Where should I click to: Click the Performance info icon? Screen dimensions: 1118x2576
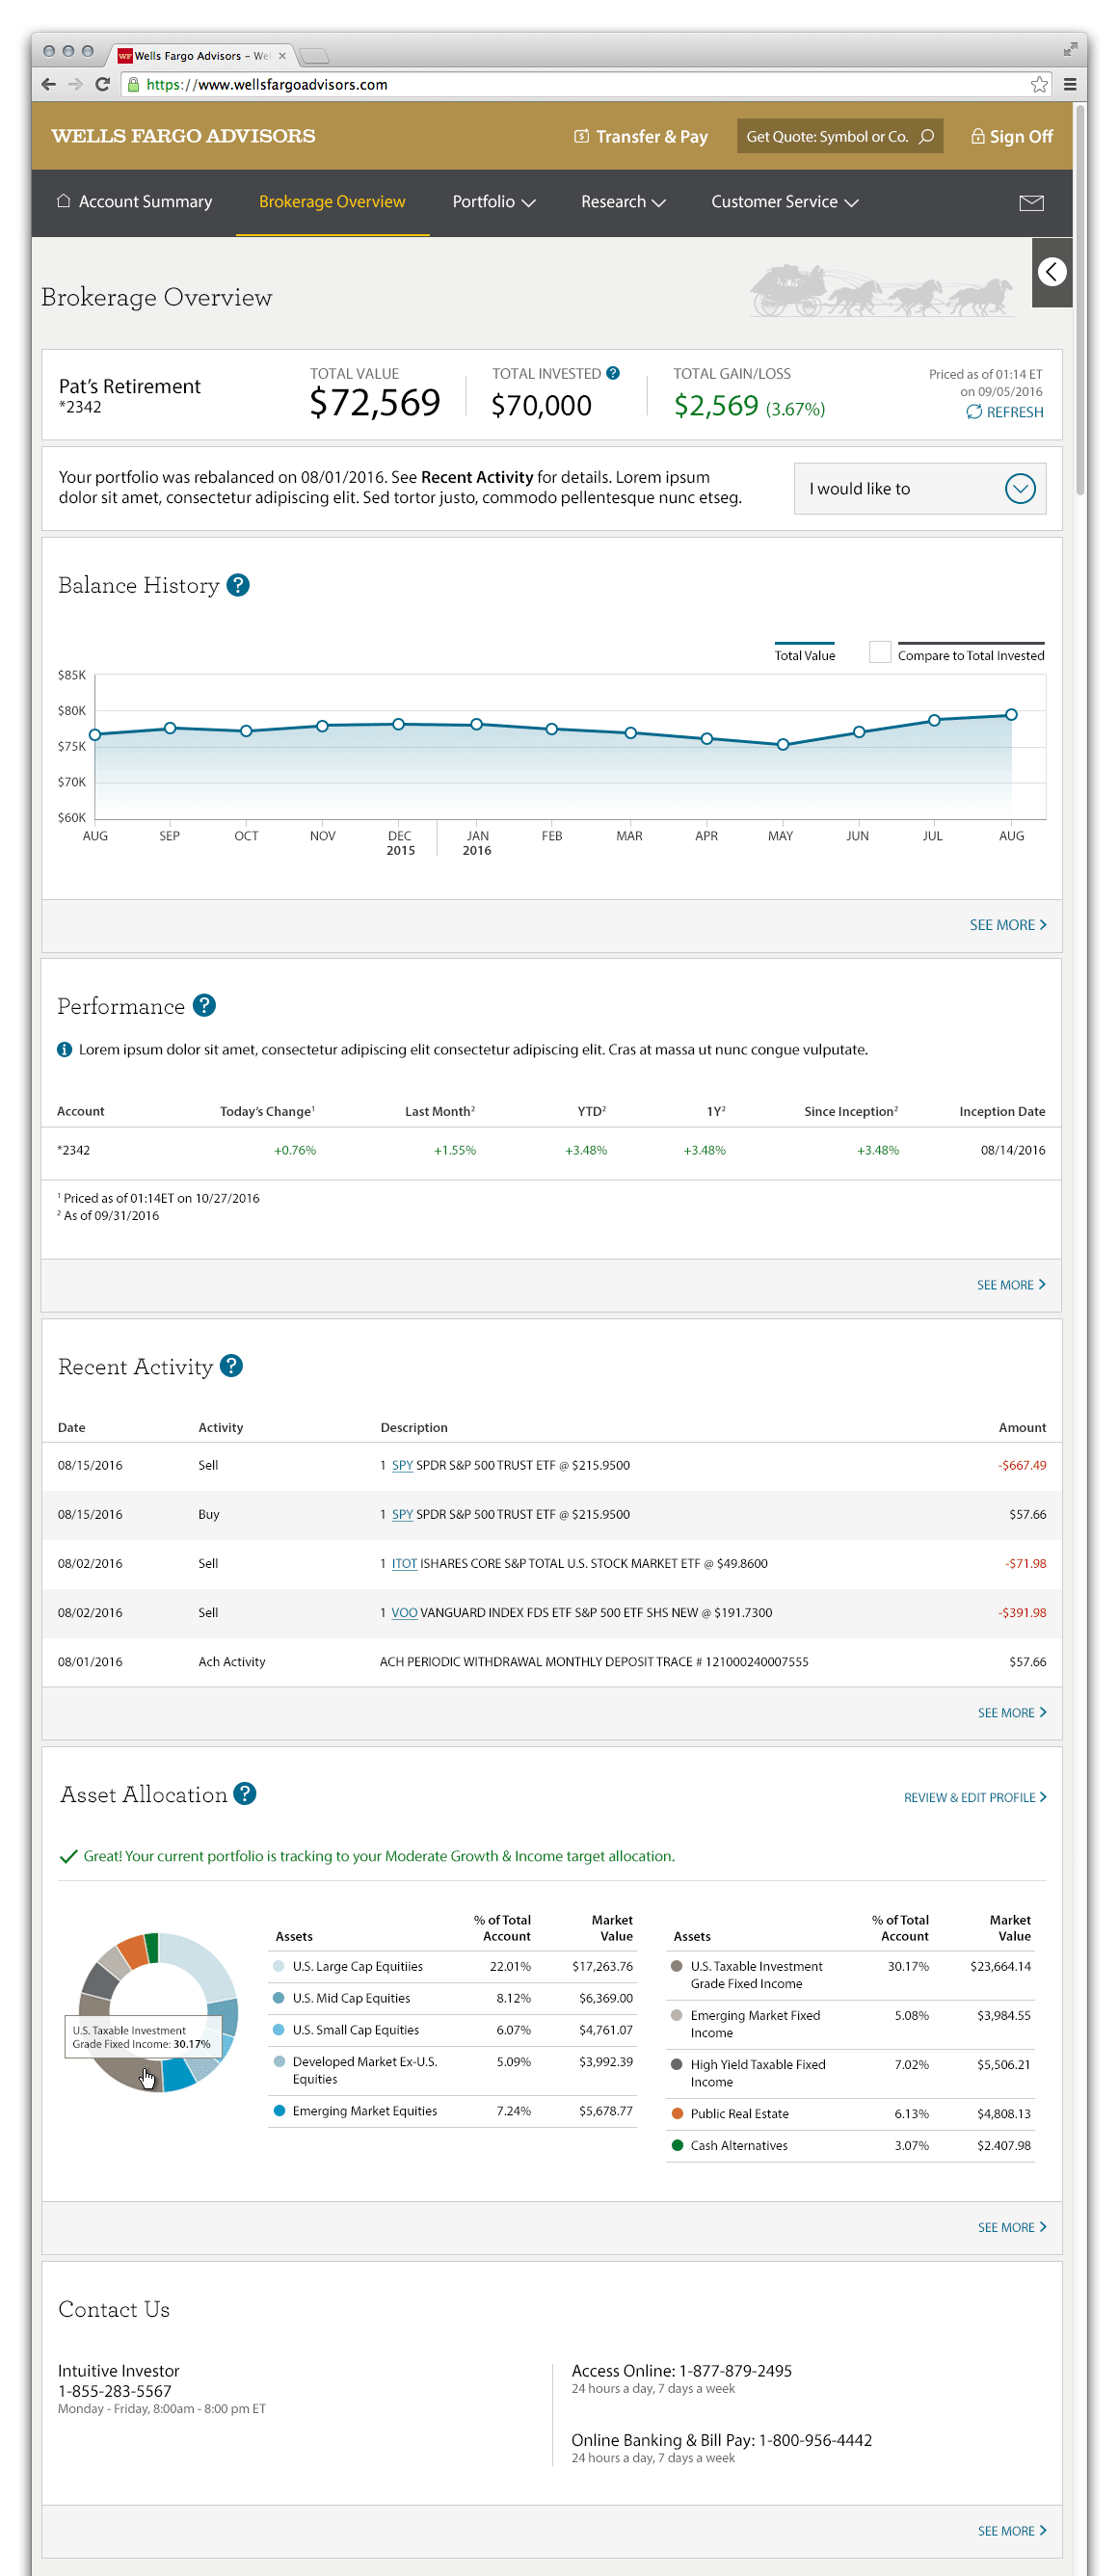(x=65, y=1050)
